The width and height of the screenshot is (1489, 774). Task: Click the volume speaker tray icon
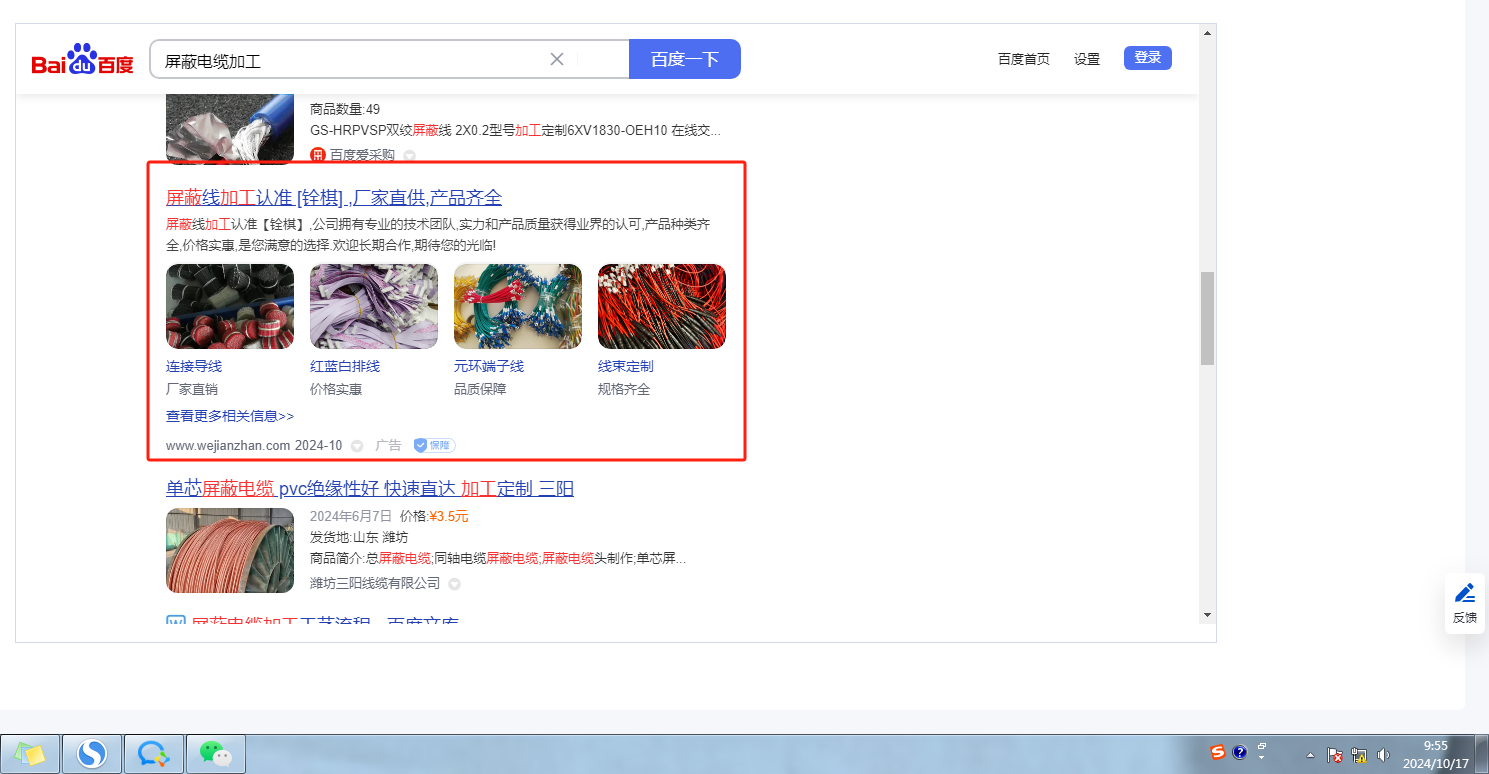(1384, 755)
